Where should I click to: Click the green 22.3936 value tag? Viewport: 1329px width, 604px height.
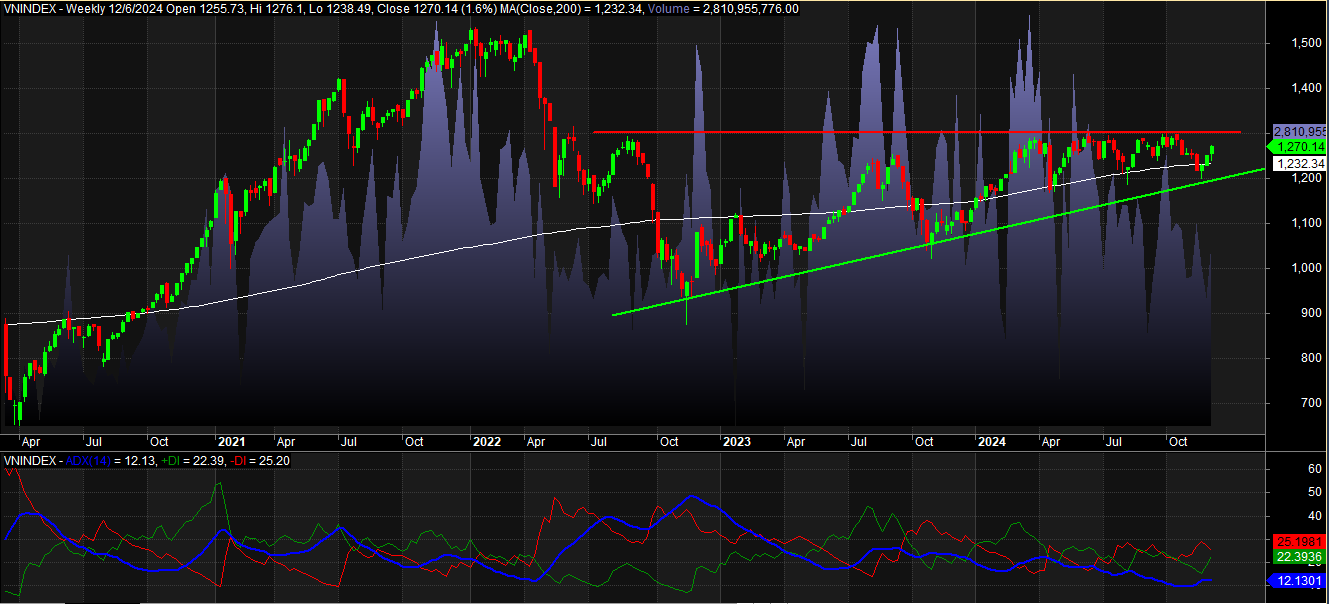click(1298, 556)
